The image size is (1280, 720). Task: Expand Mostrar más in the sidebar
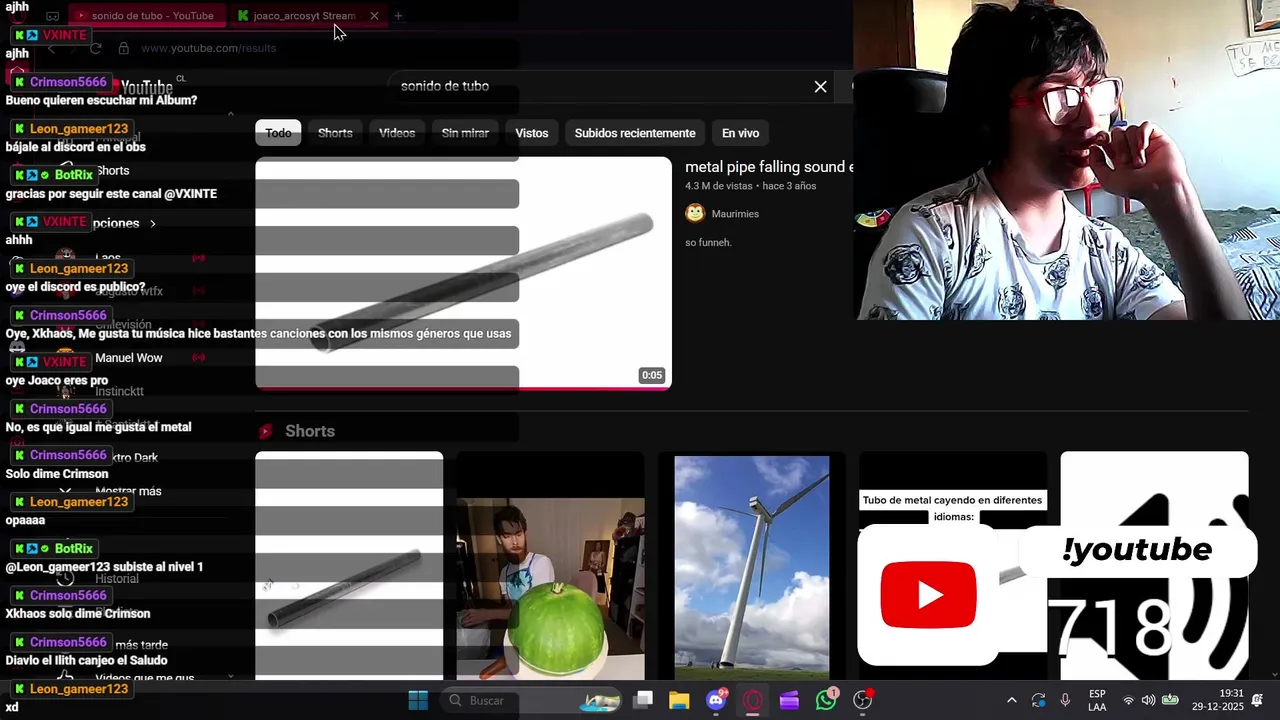[128, 491]
